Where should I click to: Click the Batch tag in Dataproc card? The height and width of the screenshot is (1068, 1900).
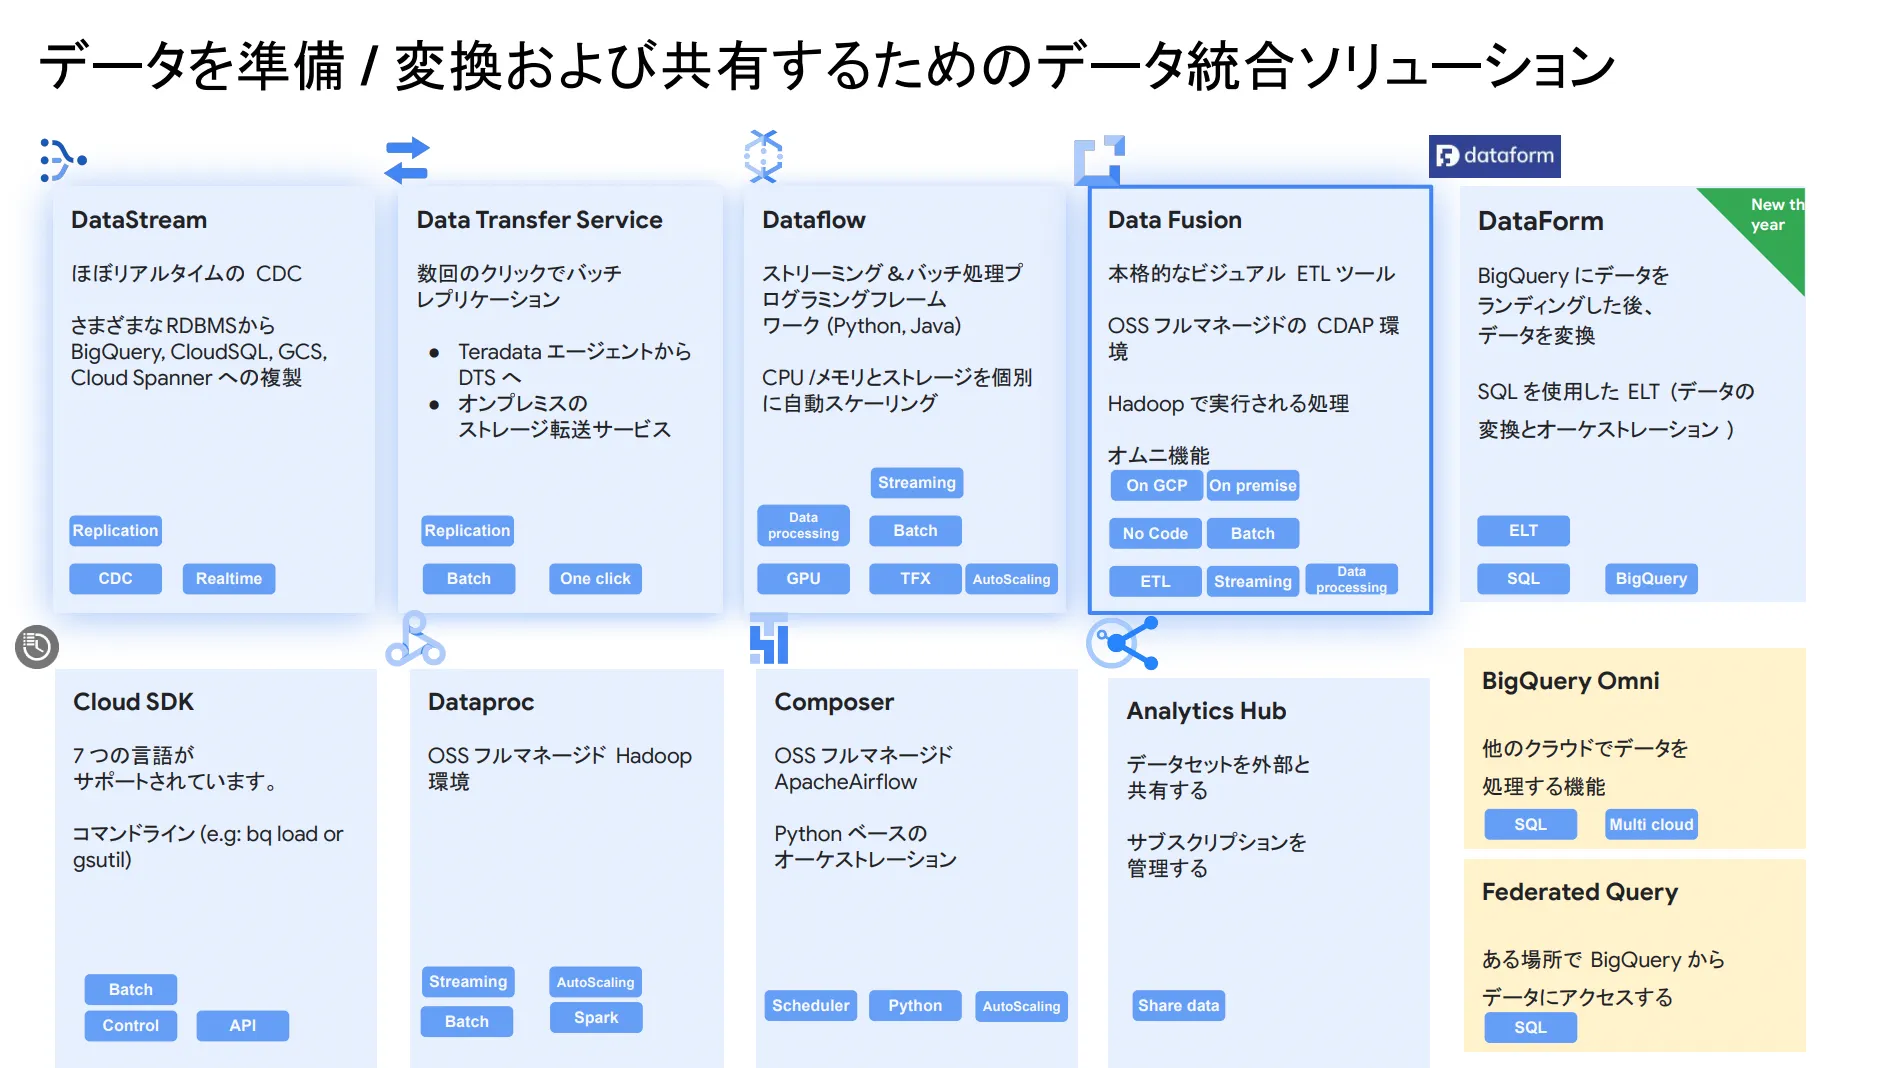[467, 1021]
